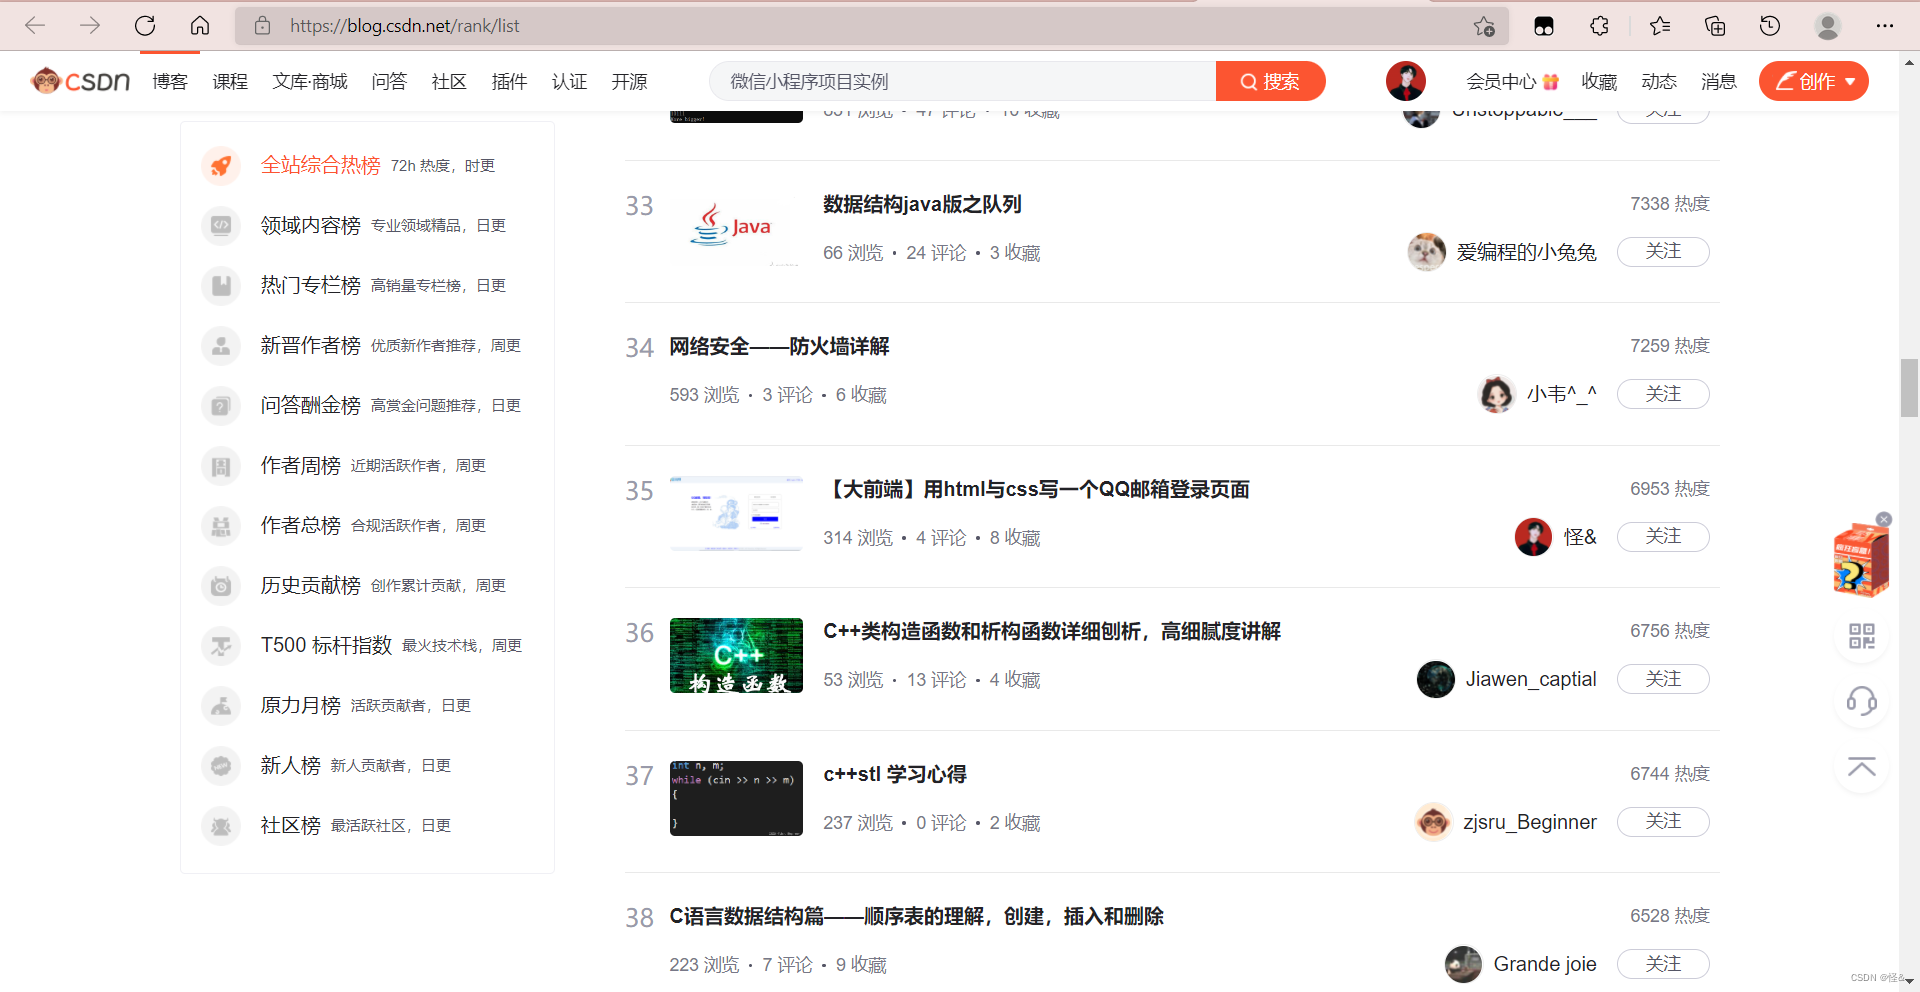Open 领域内容榜 via its sidebar icon
This screenshot has height=992, width=1920.
[220, 226]
